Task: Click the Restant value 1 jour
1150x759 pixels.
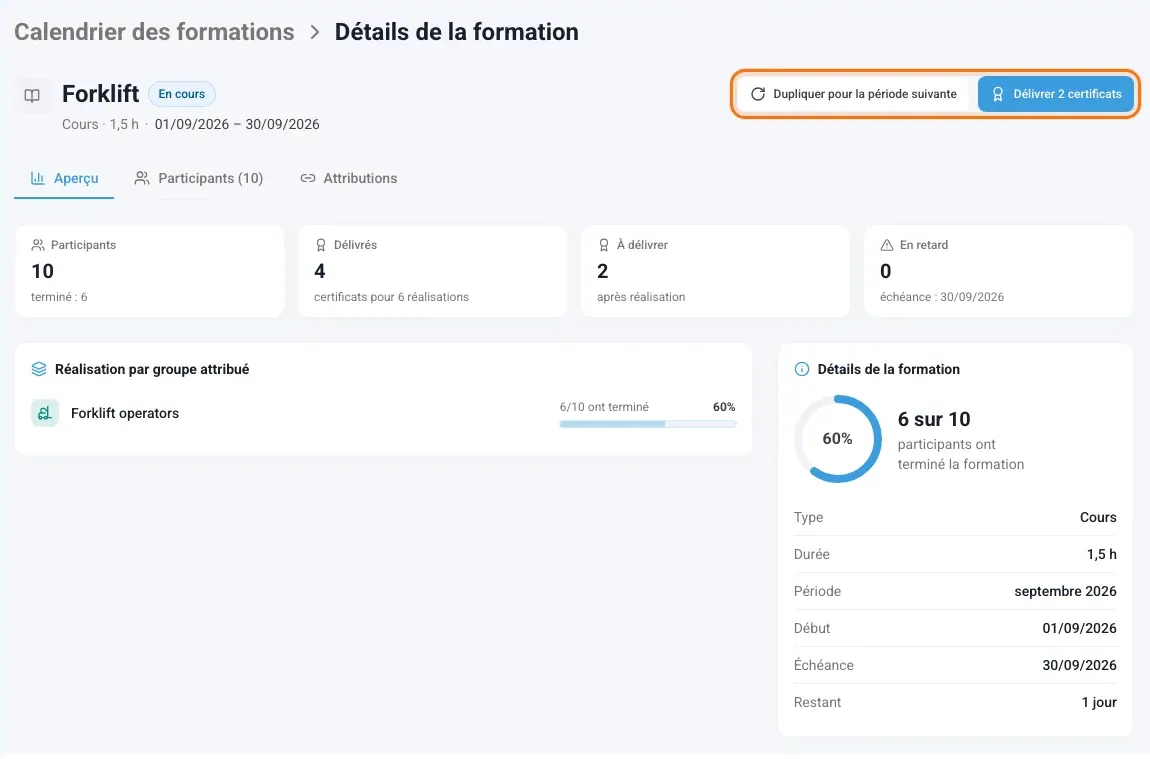Action: pyautogui.click(x=1099, y=703)
